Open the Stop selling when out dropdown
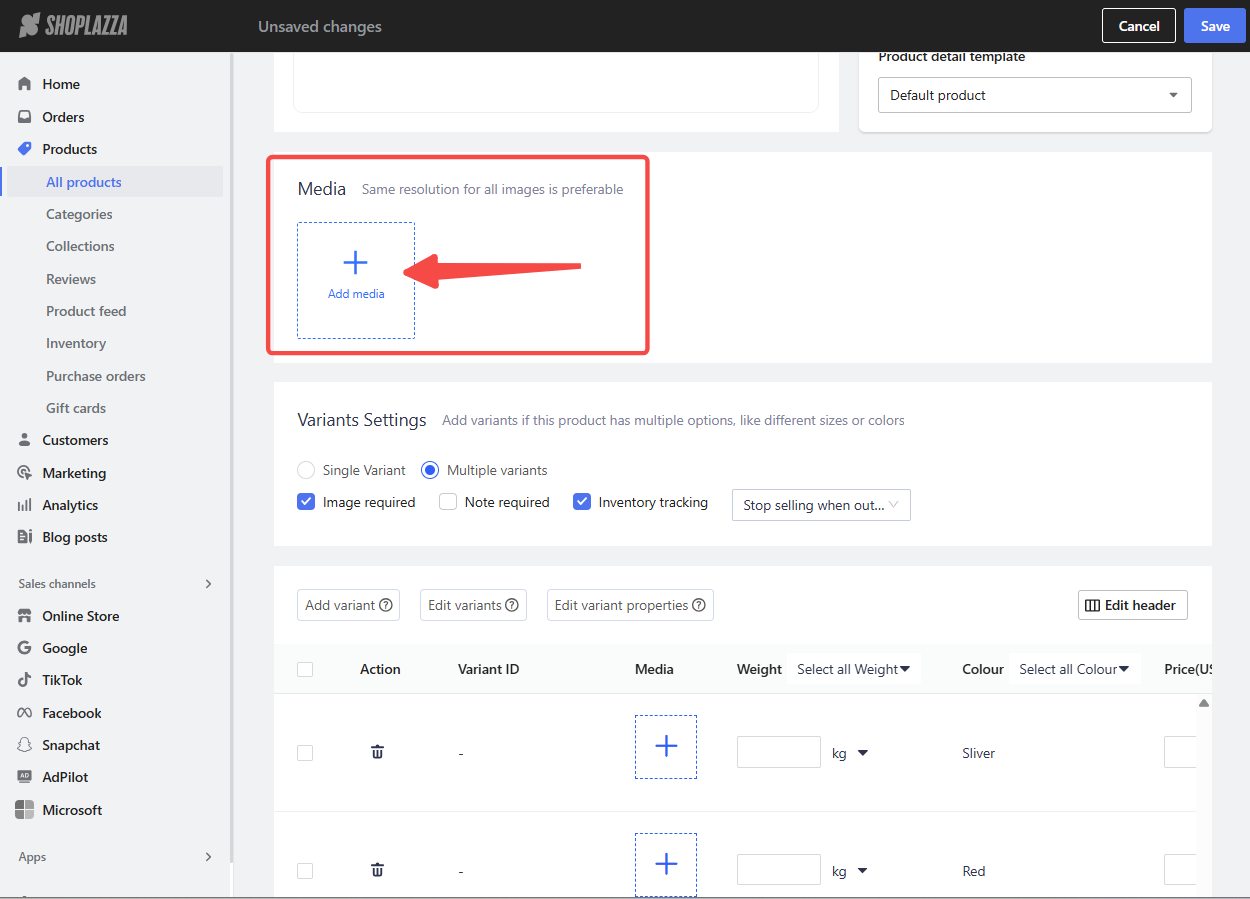 pyautogui.click(x=821, y=505)
